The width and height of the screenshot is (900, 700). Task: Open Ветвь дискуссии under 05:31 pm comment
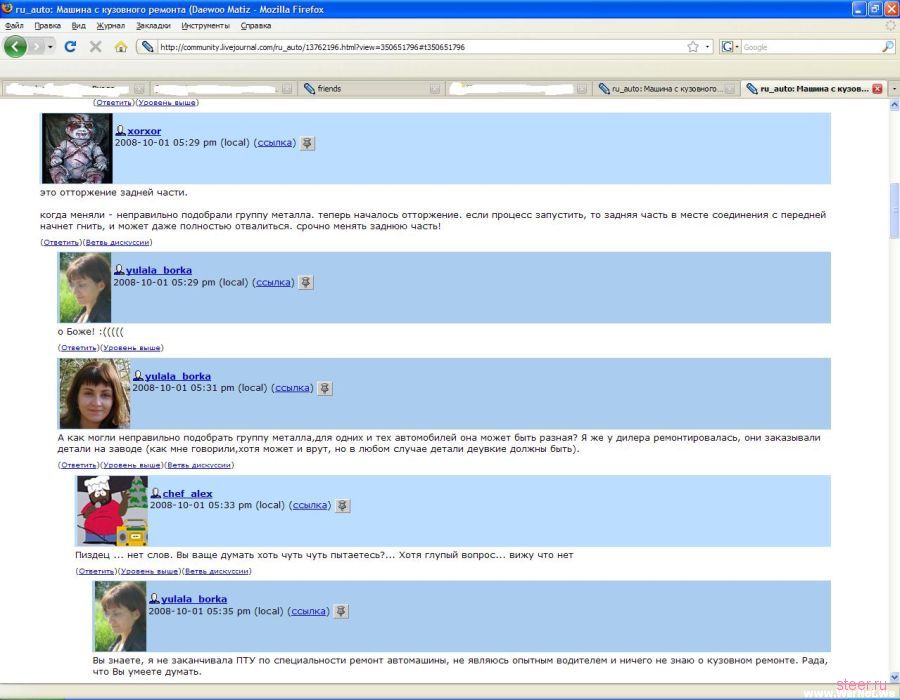199,465
